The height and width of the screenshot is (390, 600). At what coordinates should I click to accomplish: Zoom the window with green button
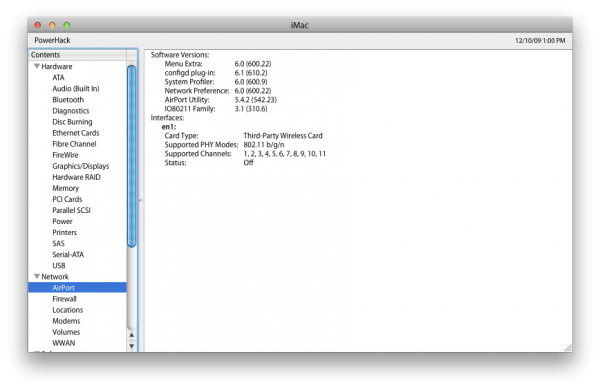67,25
